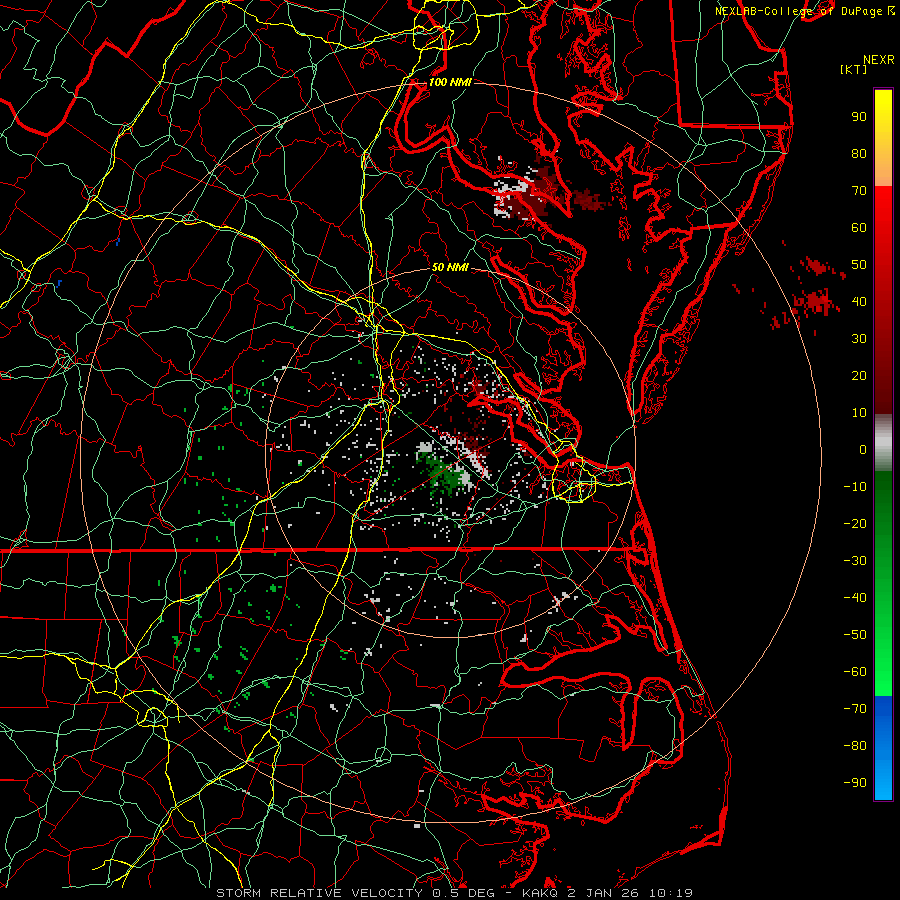Click the -40 value on velocity scale
900x900 pixels.
[x=855, y=598]
